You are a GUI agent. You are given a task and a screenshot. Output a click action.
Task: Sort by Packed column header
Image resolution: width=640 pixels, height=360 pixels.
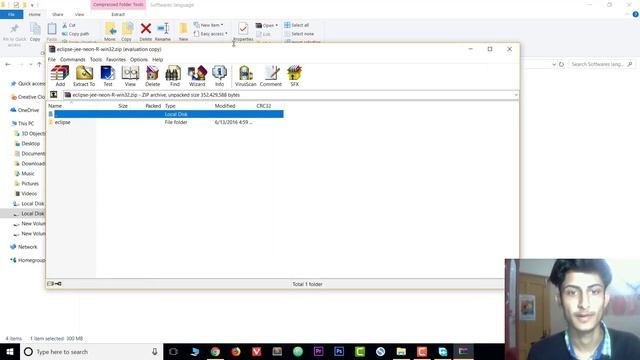coord(153,106)
